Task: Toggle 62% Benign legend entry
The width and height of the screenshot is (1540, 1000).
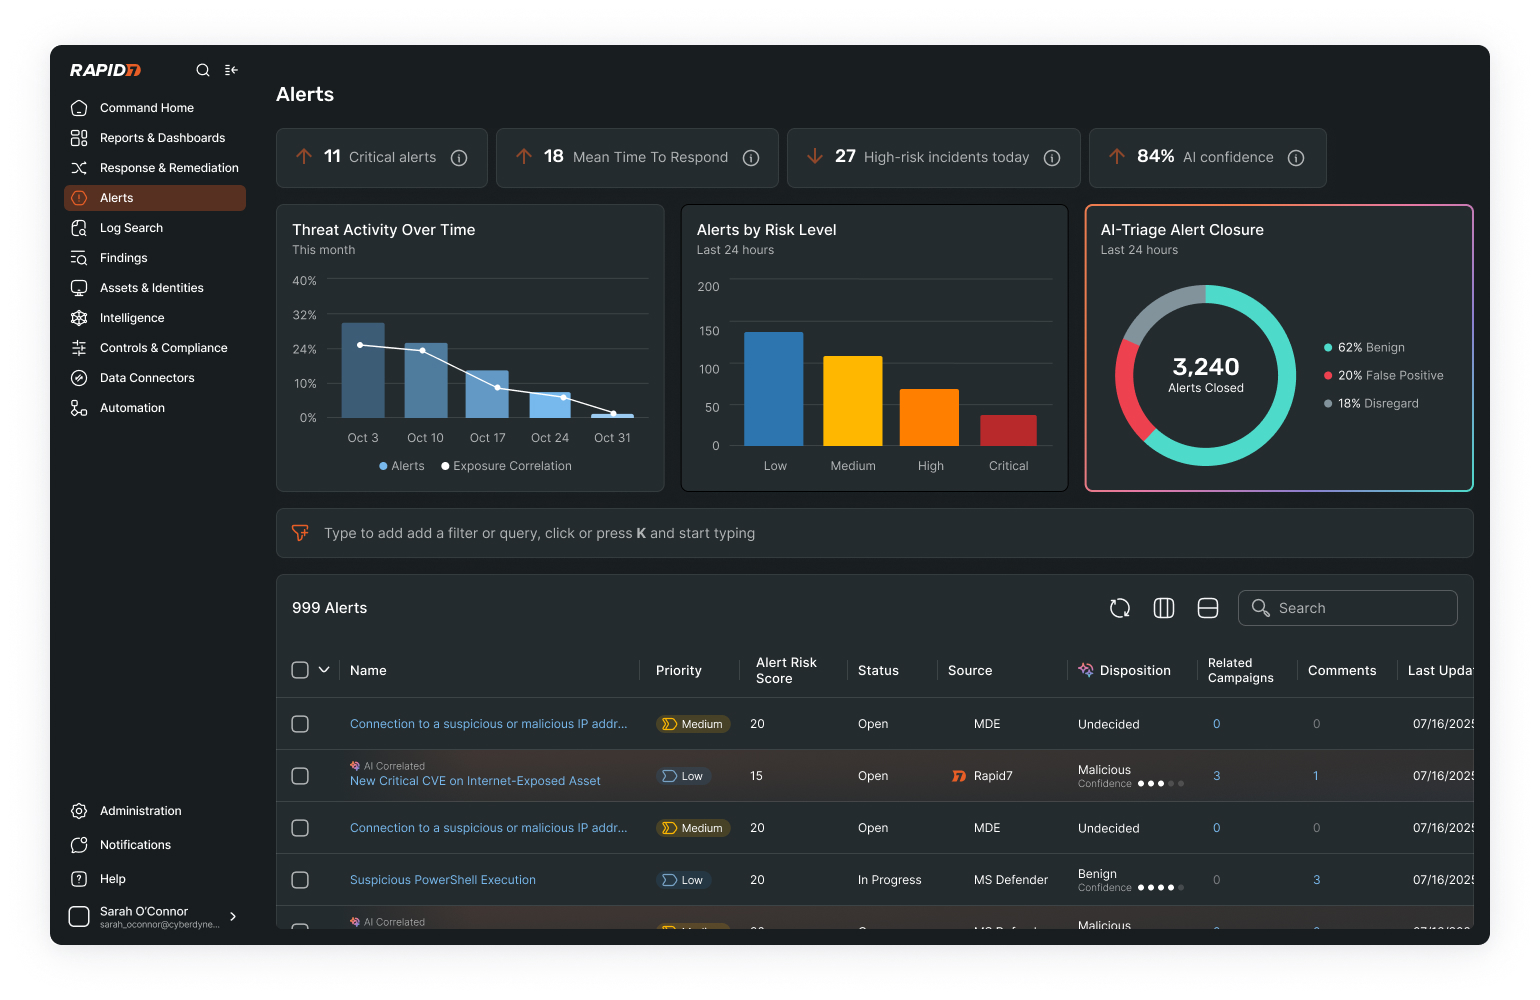Action: [1365, 348]
